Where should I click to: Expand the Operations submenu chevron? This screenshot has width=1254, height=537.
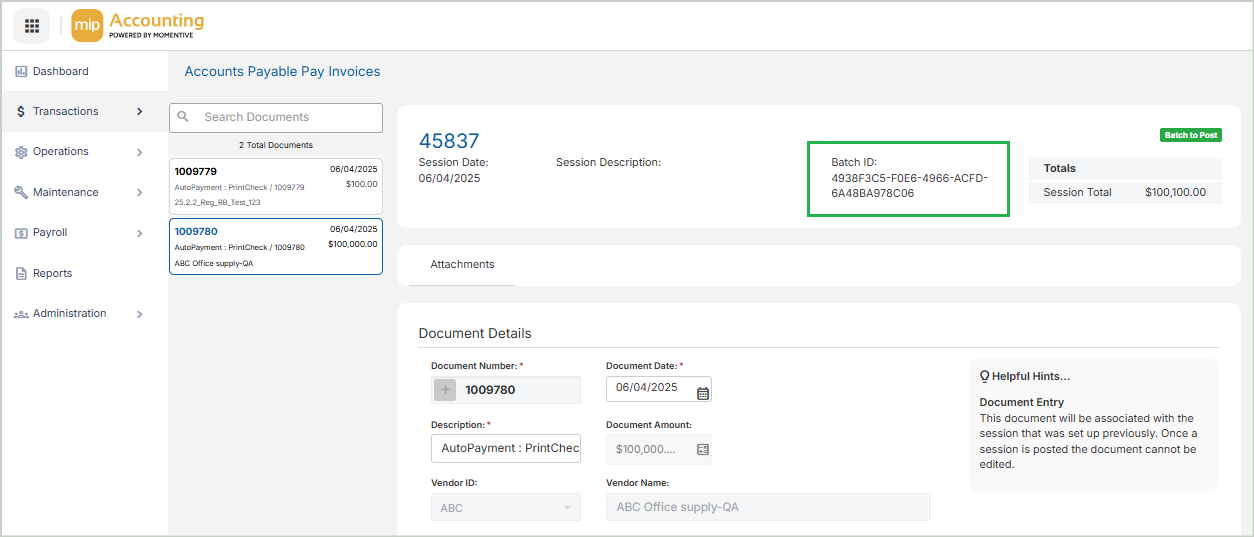tap(139, 152)
